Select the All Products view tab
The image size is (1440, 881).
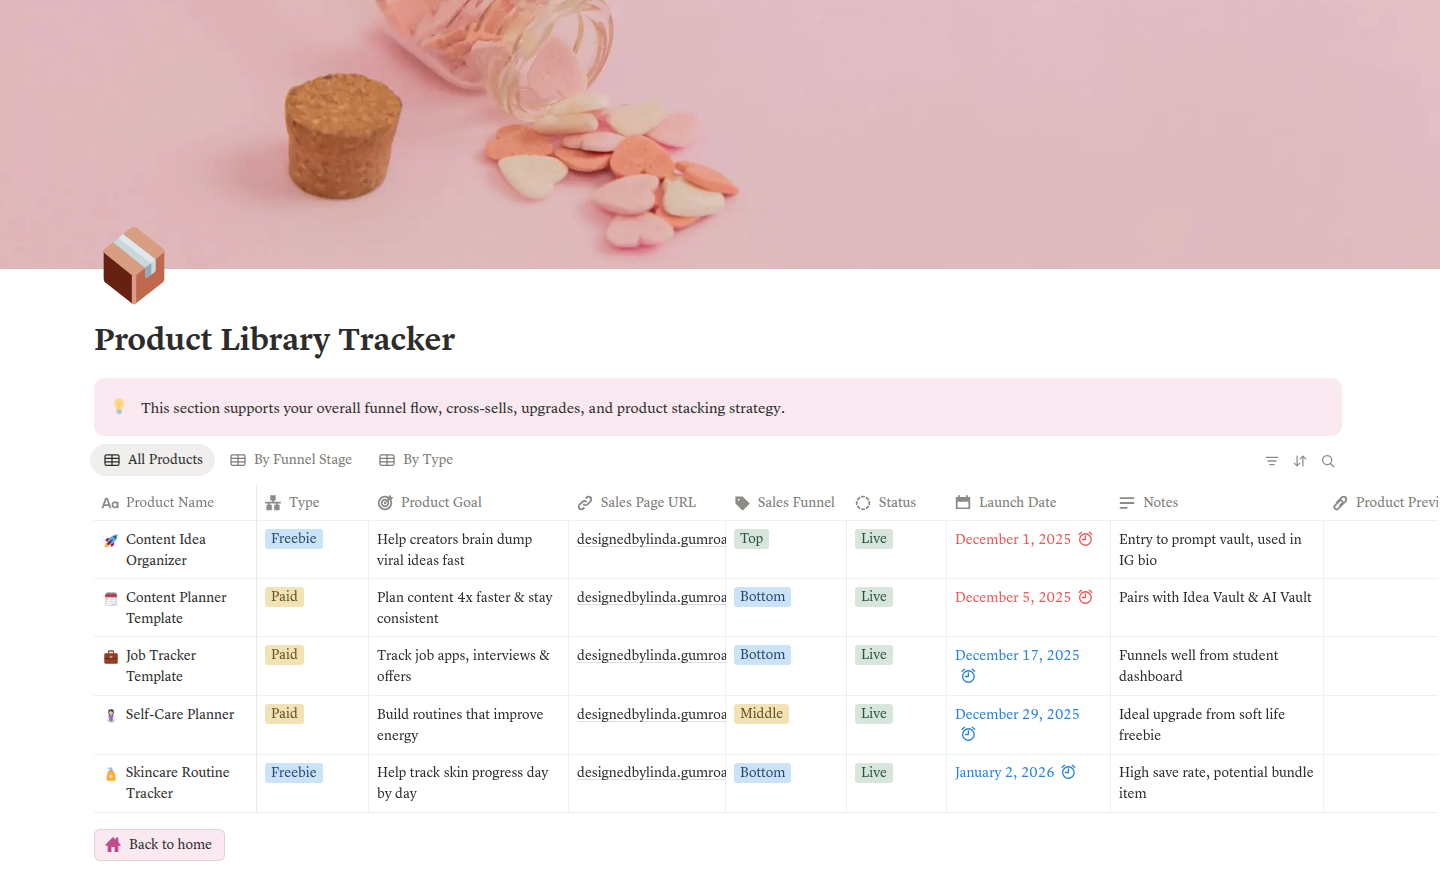(x=153, y=460)
